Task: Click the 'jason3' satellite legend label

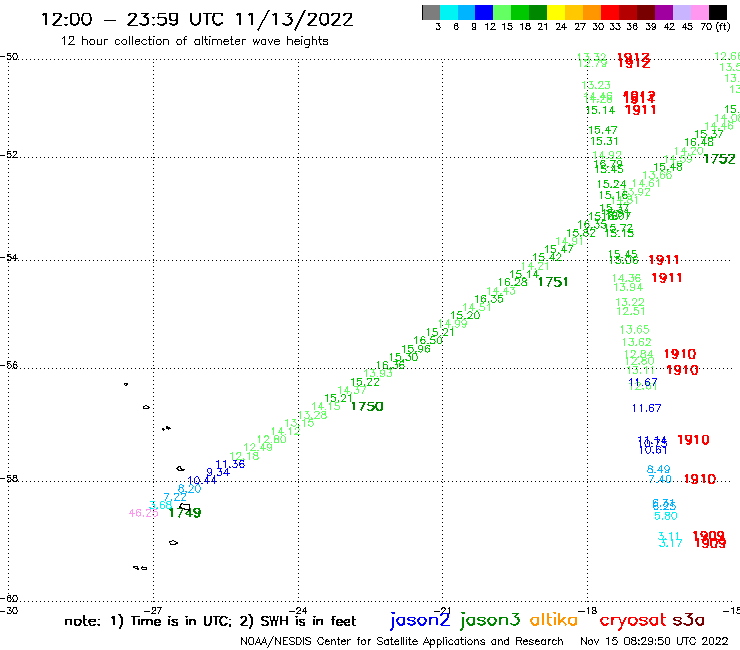Action: point(490,620)
